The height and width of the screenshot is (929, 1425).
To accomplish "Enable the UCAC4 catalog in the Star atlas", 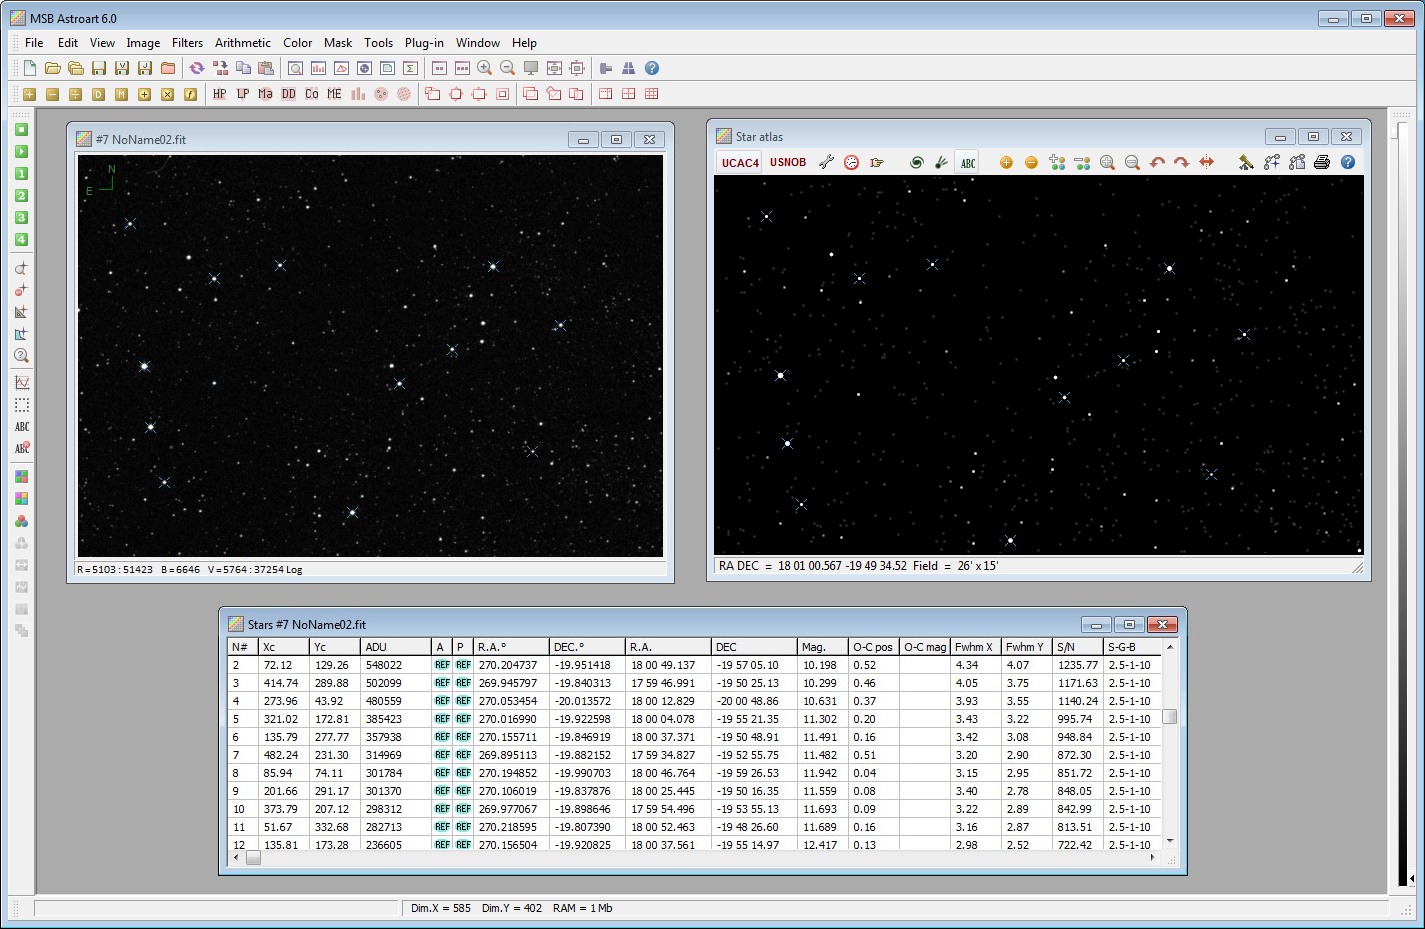I will tap(738, 161).
